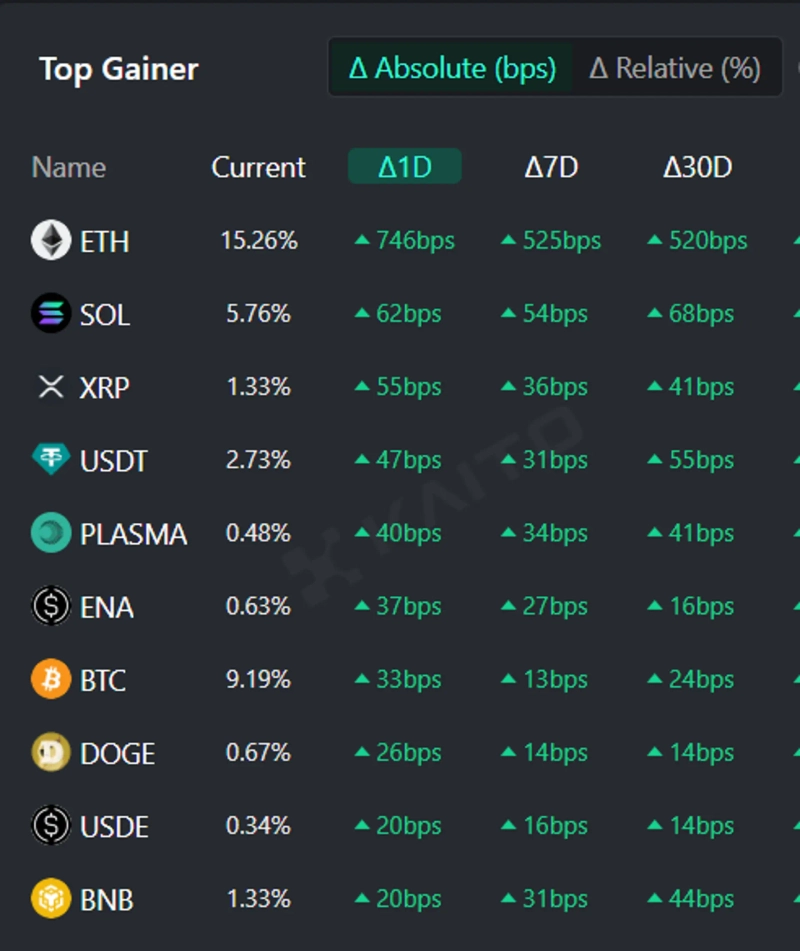Sort by the Name column header
The image size is (800, 951).
coord(68,167)
